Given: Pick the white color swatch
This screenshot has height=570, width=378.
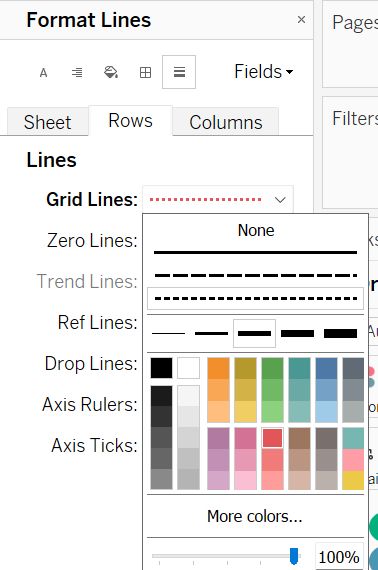Looking at the screenshot, I should pyautogui.click(x=188, y=368).
